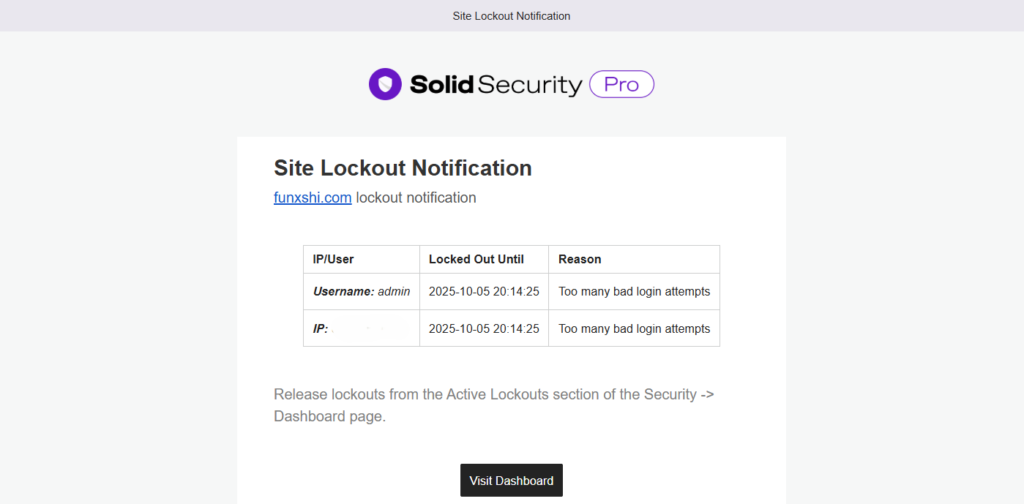Screen dimensions: 1024x504
Task: Open the funxshi.com link
Action: 312,198
